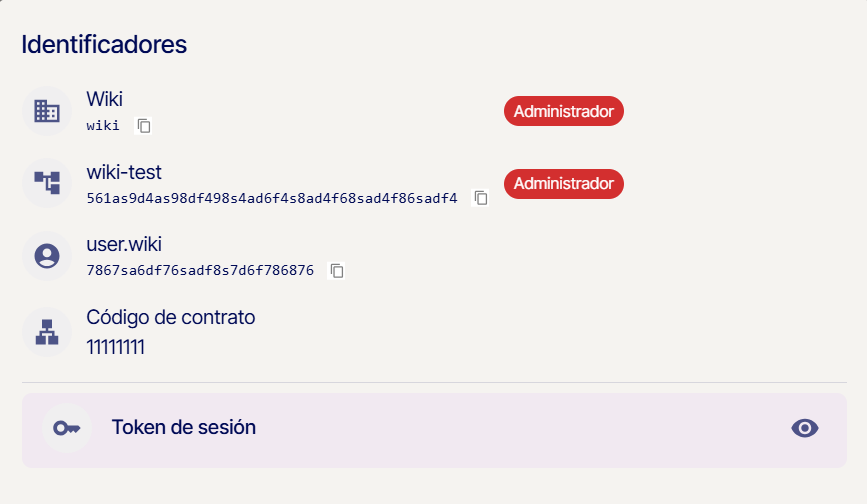Click the session token key icon
This screenshot has width=867, height=504.
(67, 428)
